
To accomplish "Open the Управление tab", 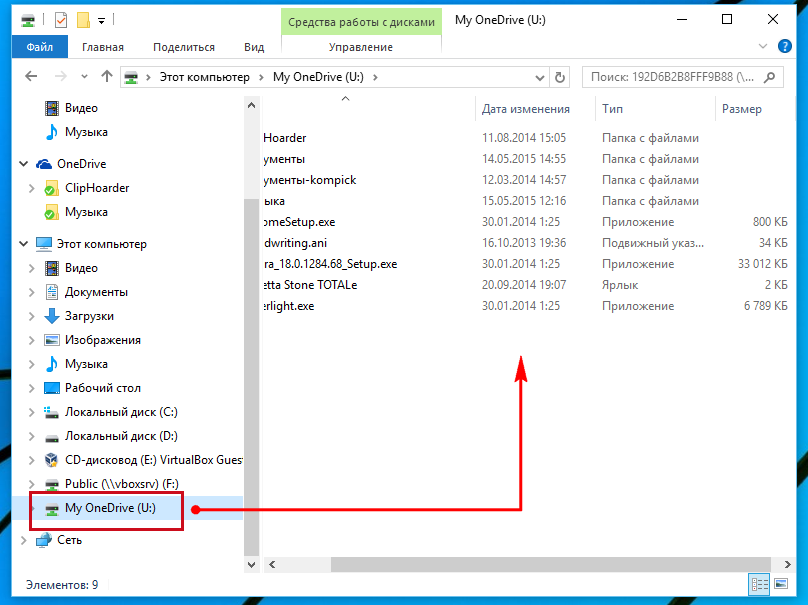I will point(360,47).
